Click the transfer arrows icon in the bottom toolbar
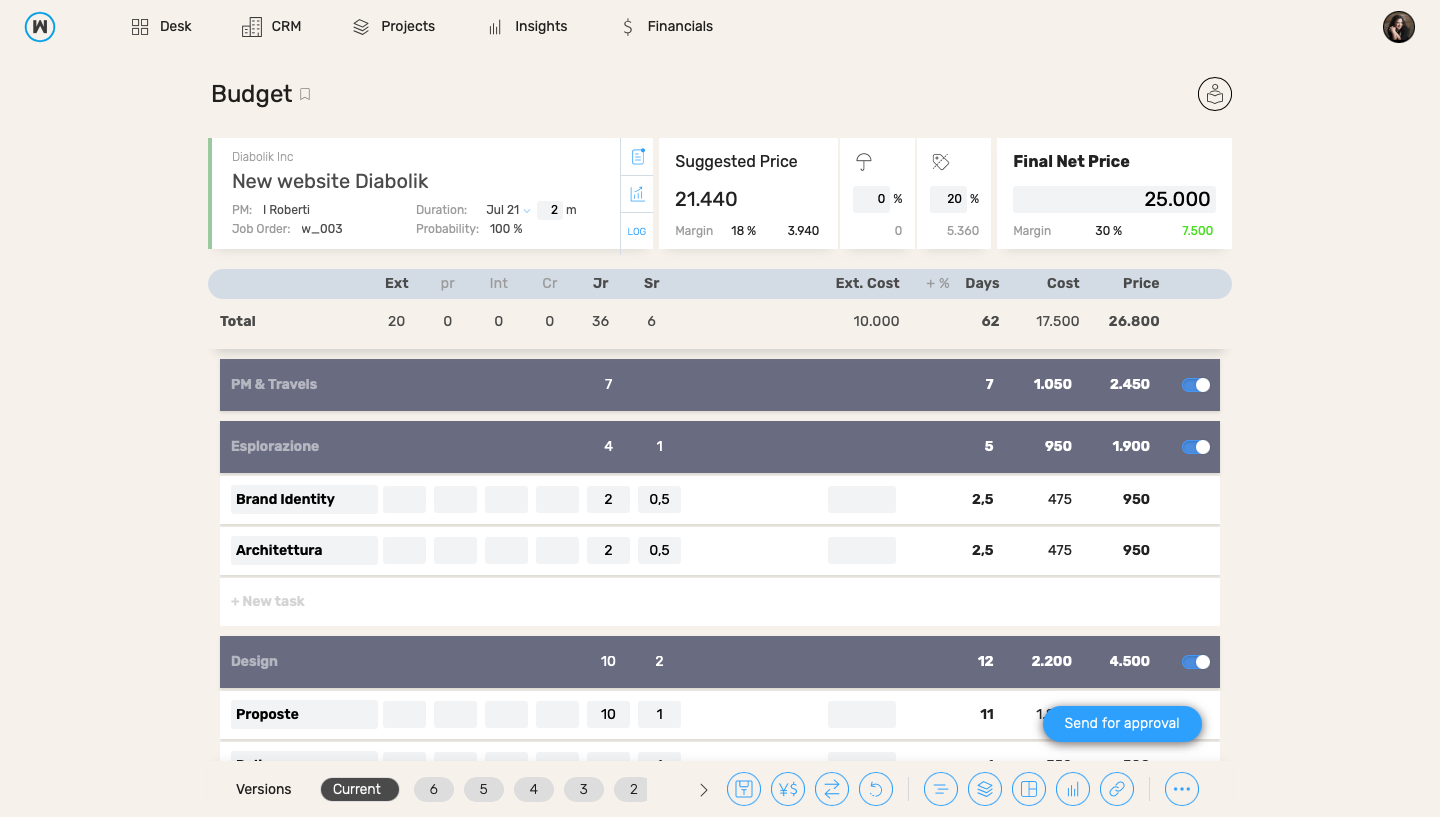This screenshot has height=817, width=1440. [832, 789]
